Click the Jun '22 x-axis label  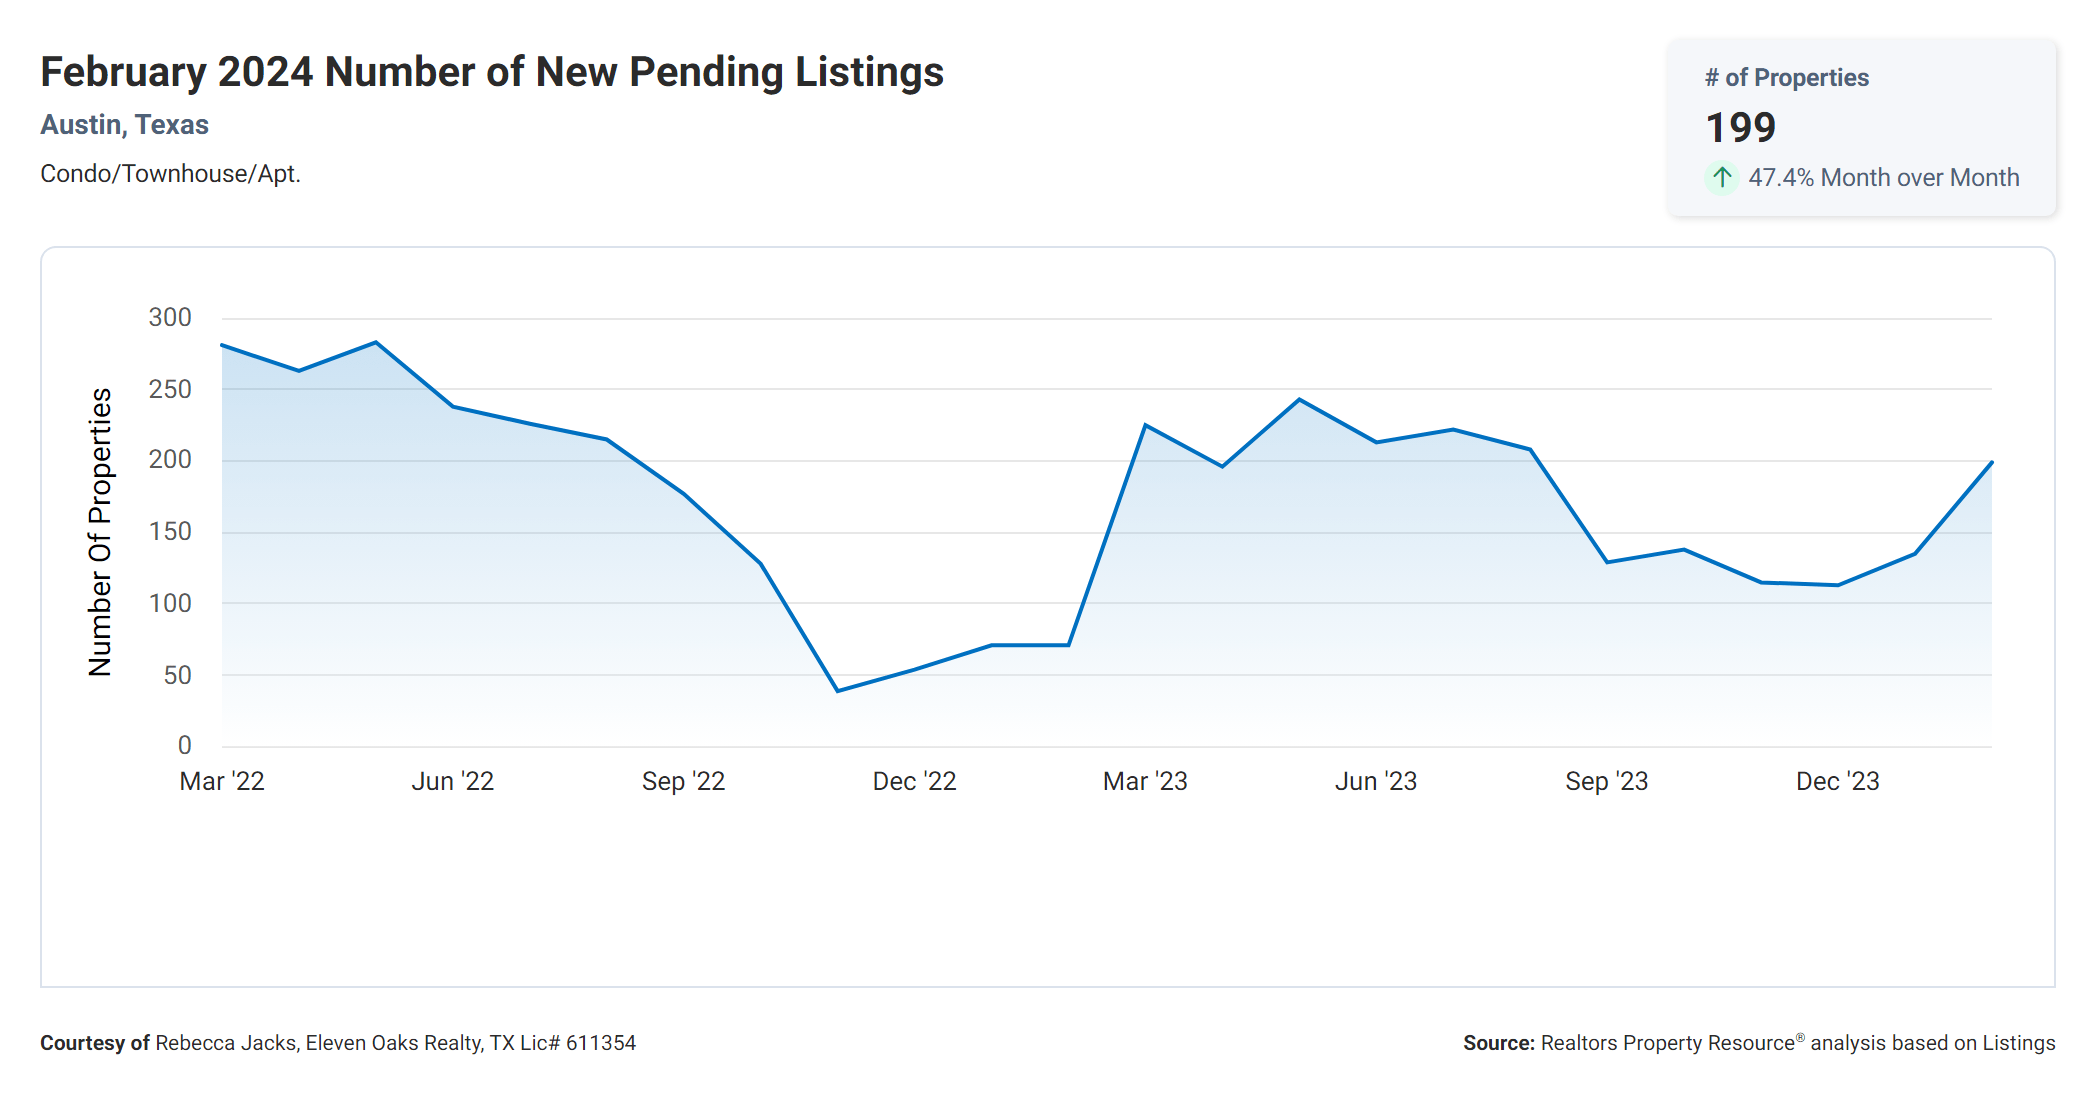click(x=453, y=781)
